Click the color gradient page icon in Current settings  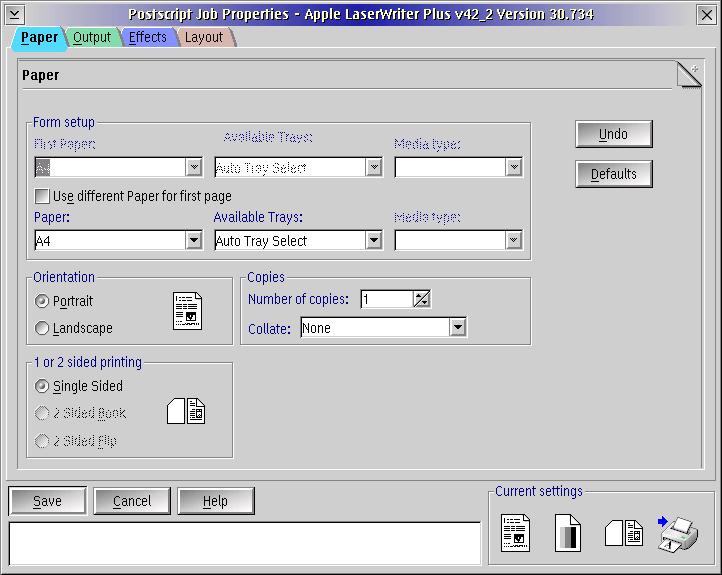coord(568,533)
